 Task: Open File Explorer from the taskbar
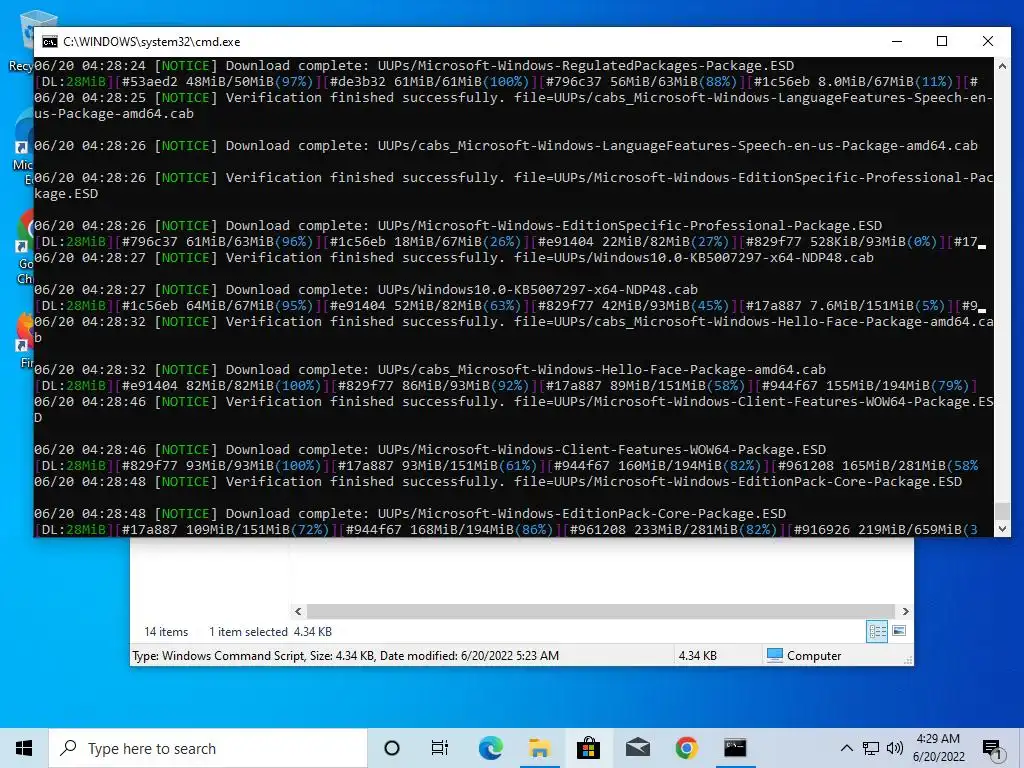coord(539,748)
